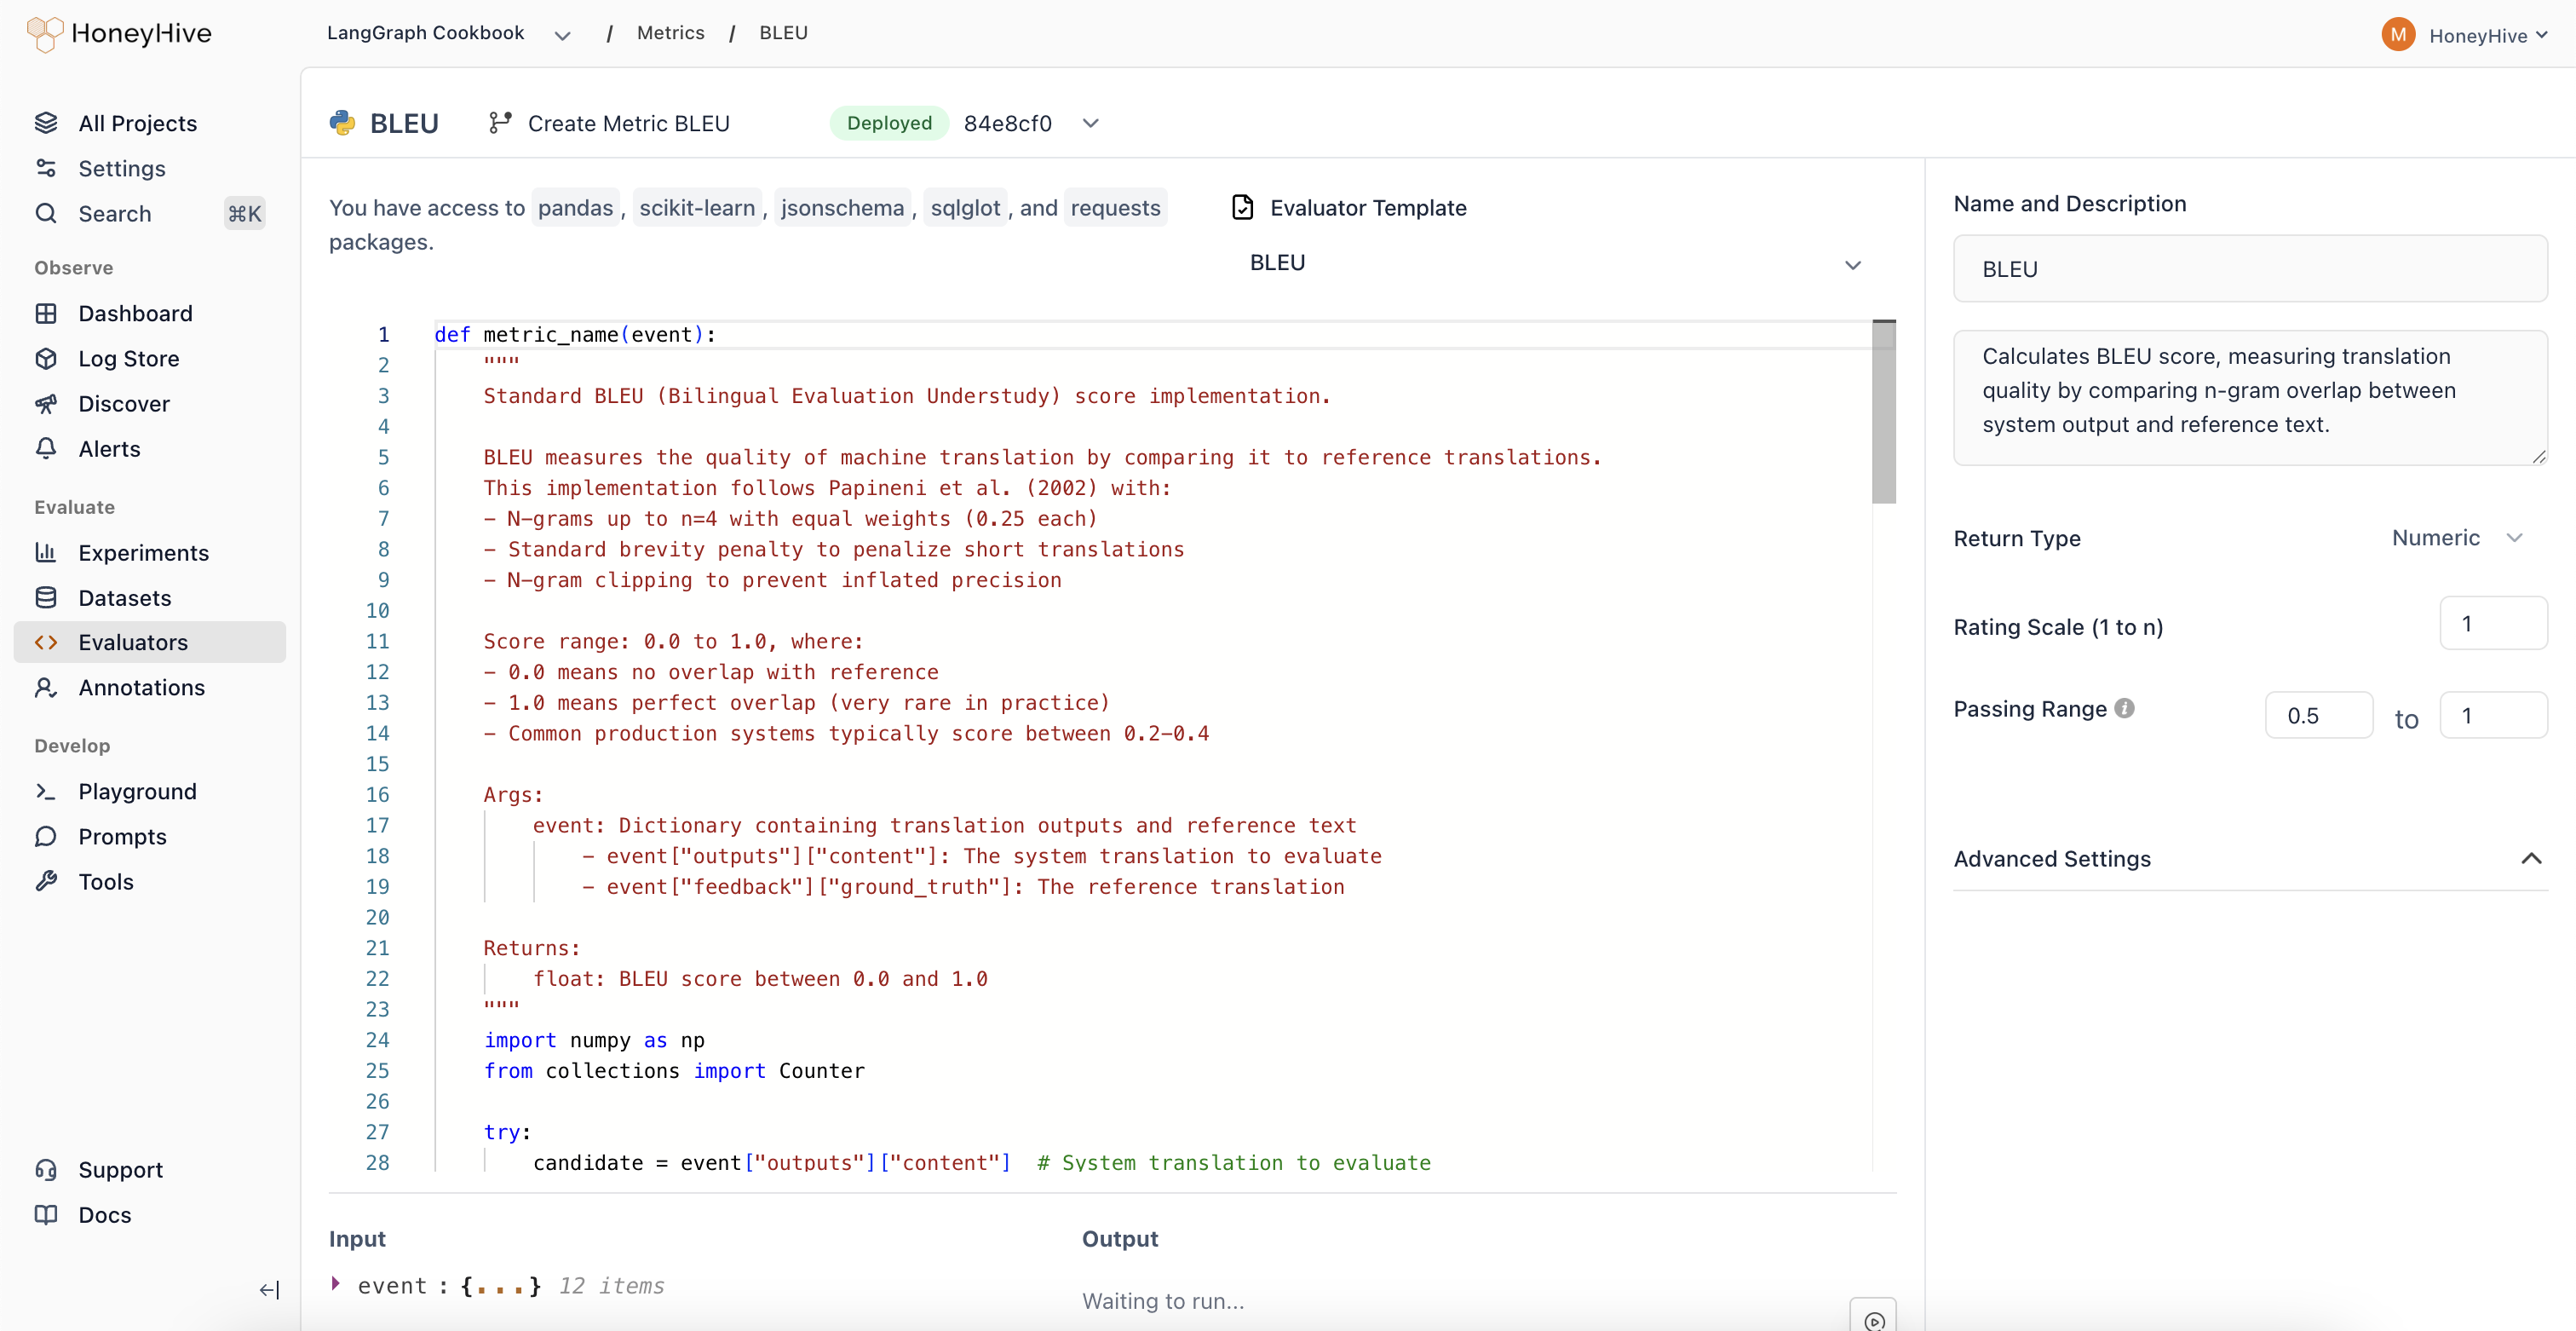Collapse the Advanced Settings section
Image resolution: width=2576 pixels, height=1331 pixels.
point(2530,858)
